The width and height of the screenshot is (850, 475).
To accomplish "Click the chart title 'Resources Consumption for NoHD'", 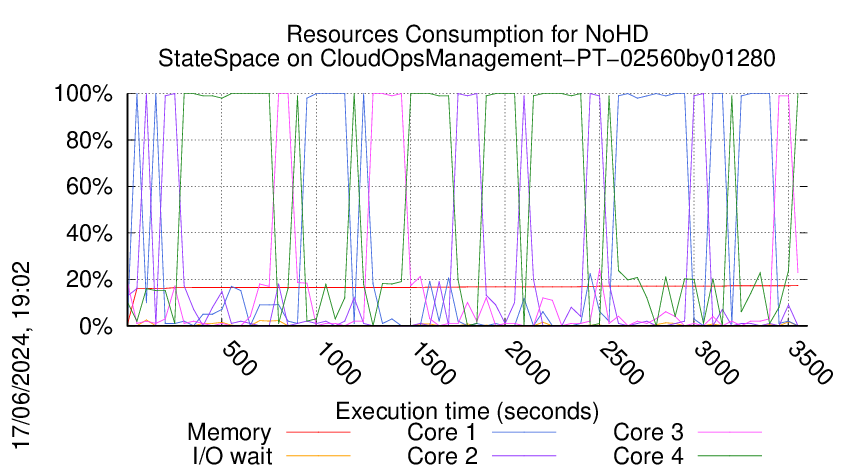I will coord(467,34).
